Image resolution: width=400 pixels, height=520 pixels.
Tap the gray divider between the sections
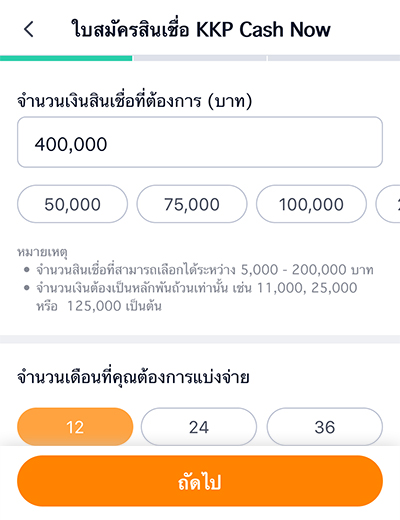tap(200, 339)
